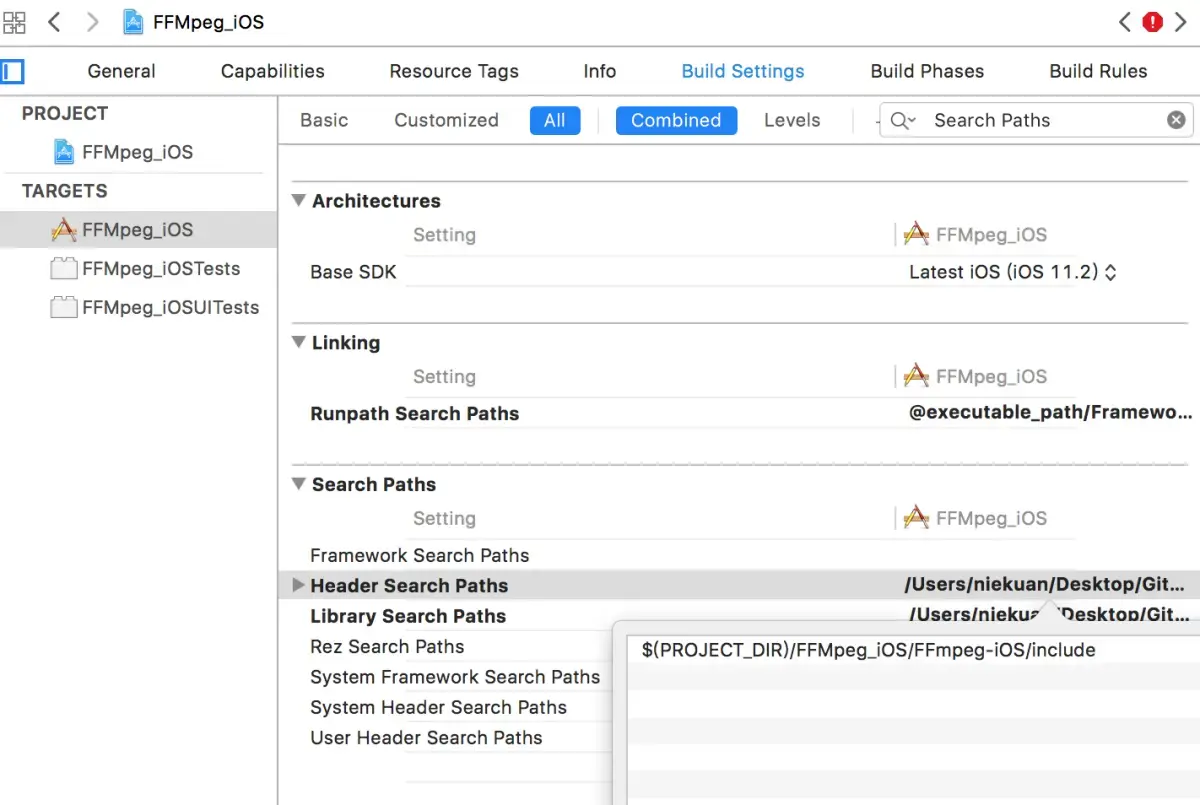Open the related items grid icon

pyautogui.click(x=14, y=22)
